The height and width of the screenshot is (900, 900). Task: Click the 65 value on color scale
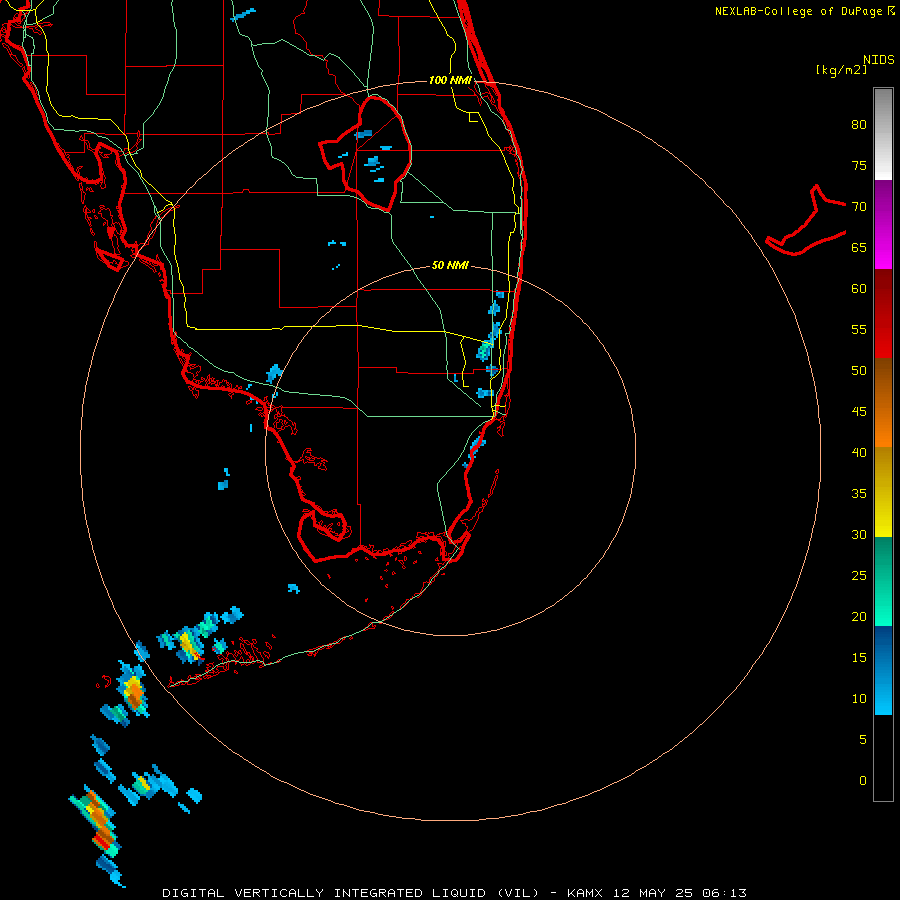coord(859,247)
